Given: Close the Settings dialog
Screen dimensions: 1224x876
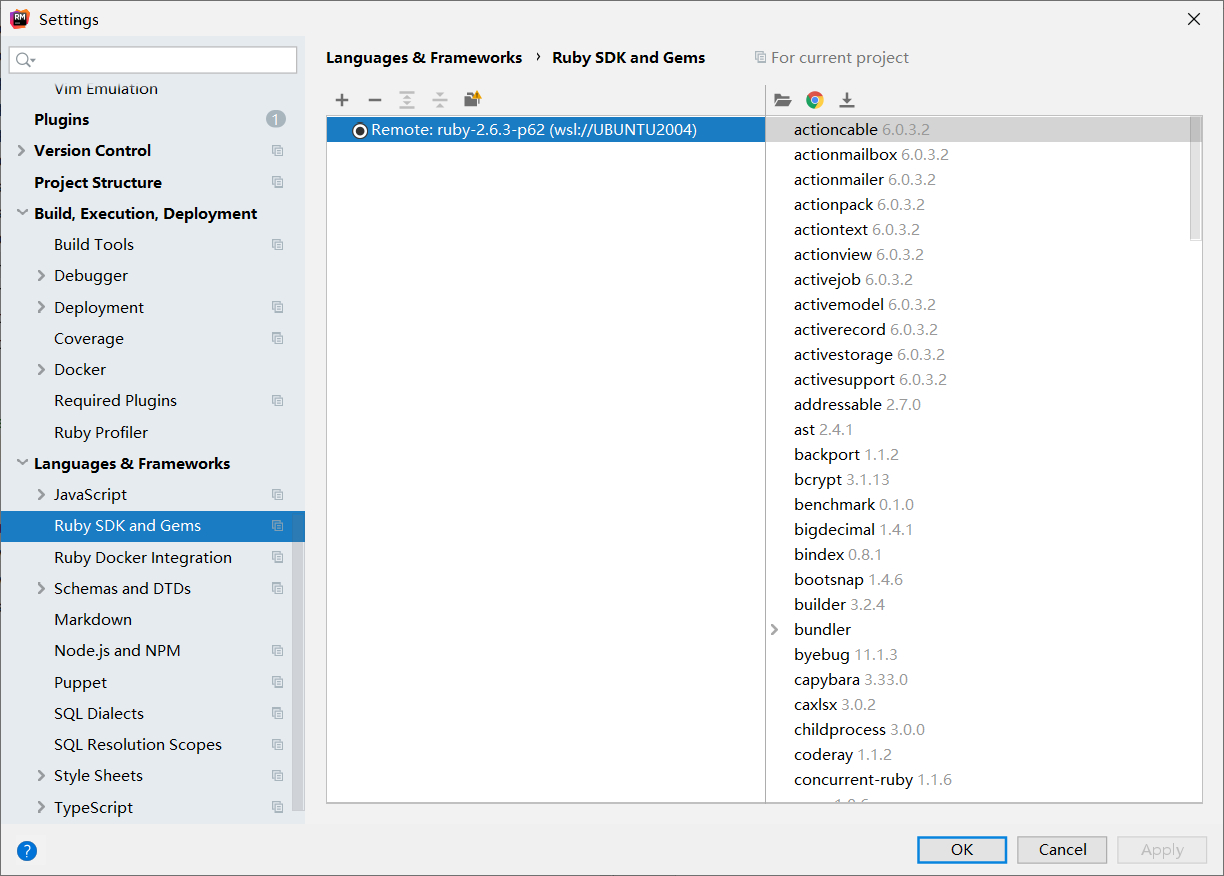Looking at the screenshot, I should (x=1194, y=19).
